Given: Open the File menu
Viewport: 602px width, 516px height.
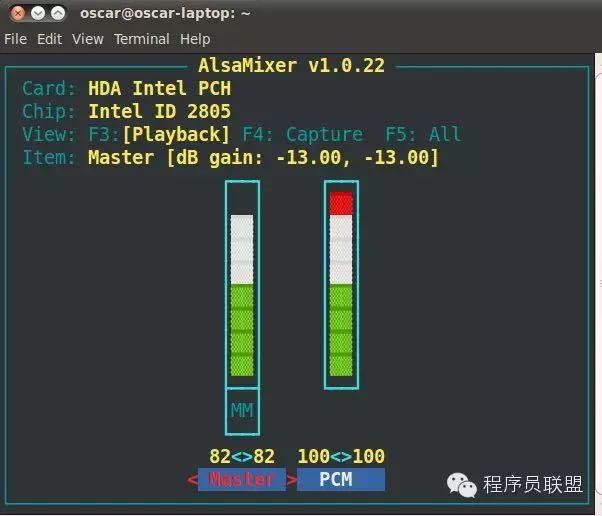Looking at the screenshot, I should pos(15,39).
